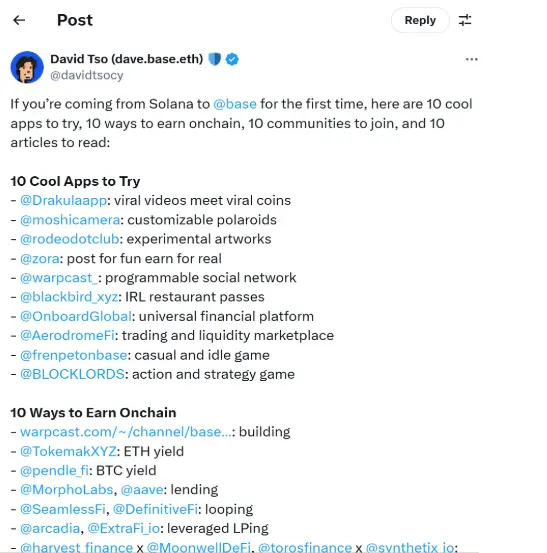This screenshot has height=553, width=547.
Task: Follow the warpcast.com channel base link
Action: click(x=126, y=432)
